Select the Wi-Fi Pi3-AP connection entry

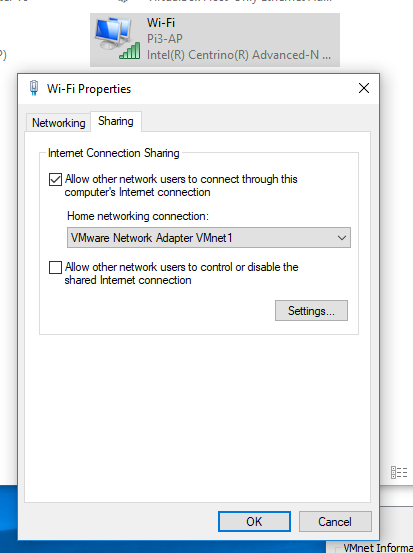click(215, 40)
